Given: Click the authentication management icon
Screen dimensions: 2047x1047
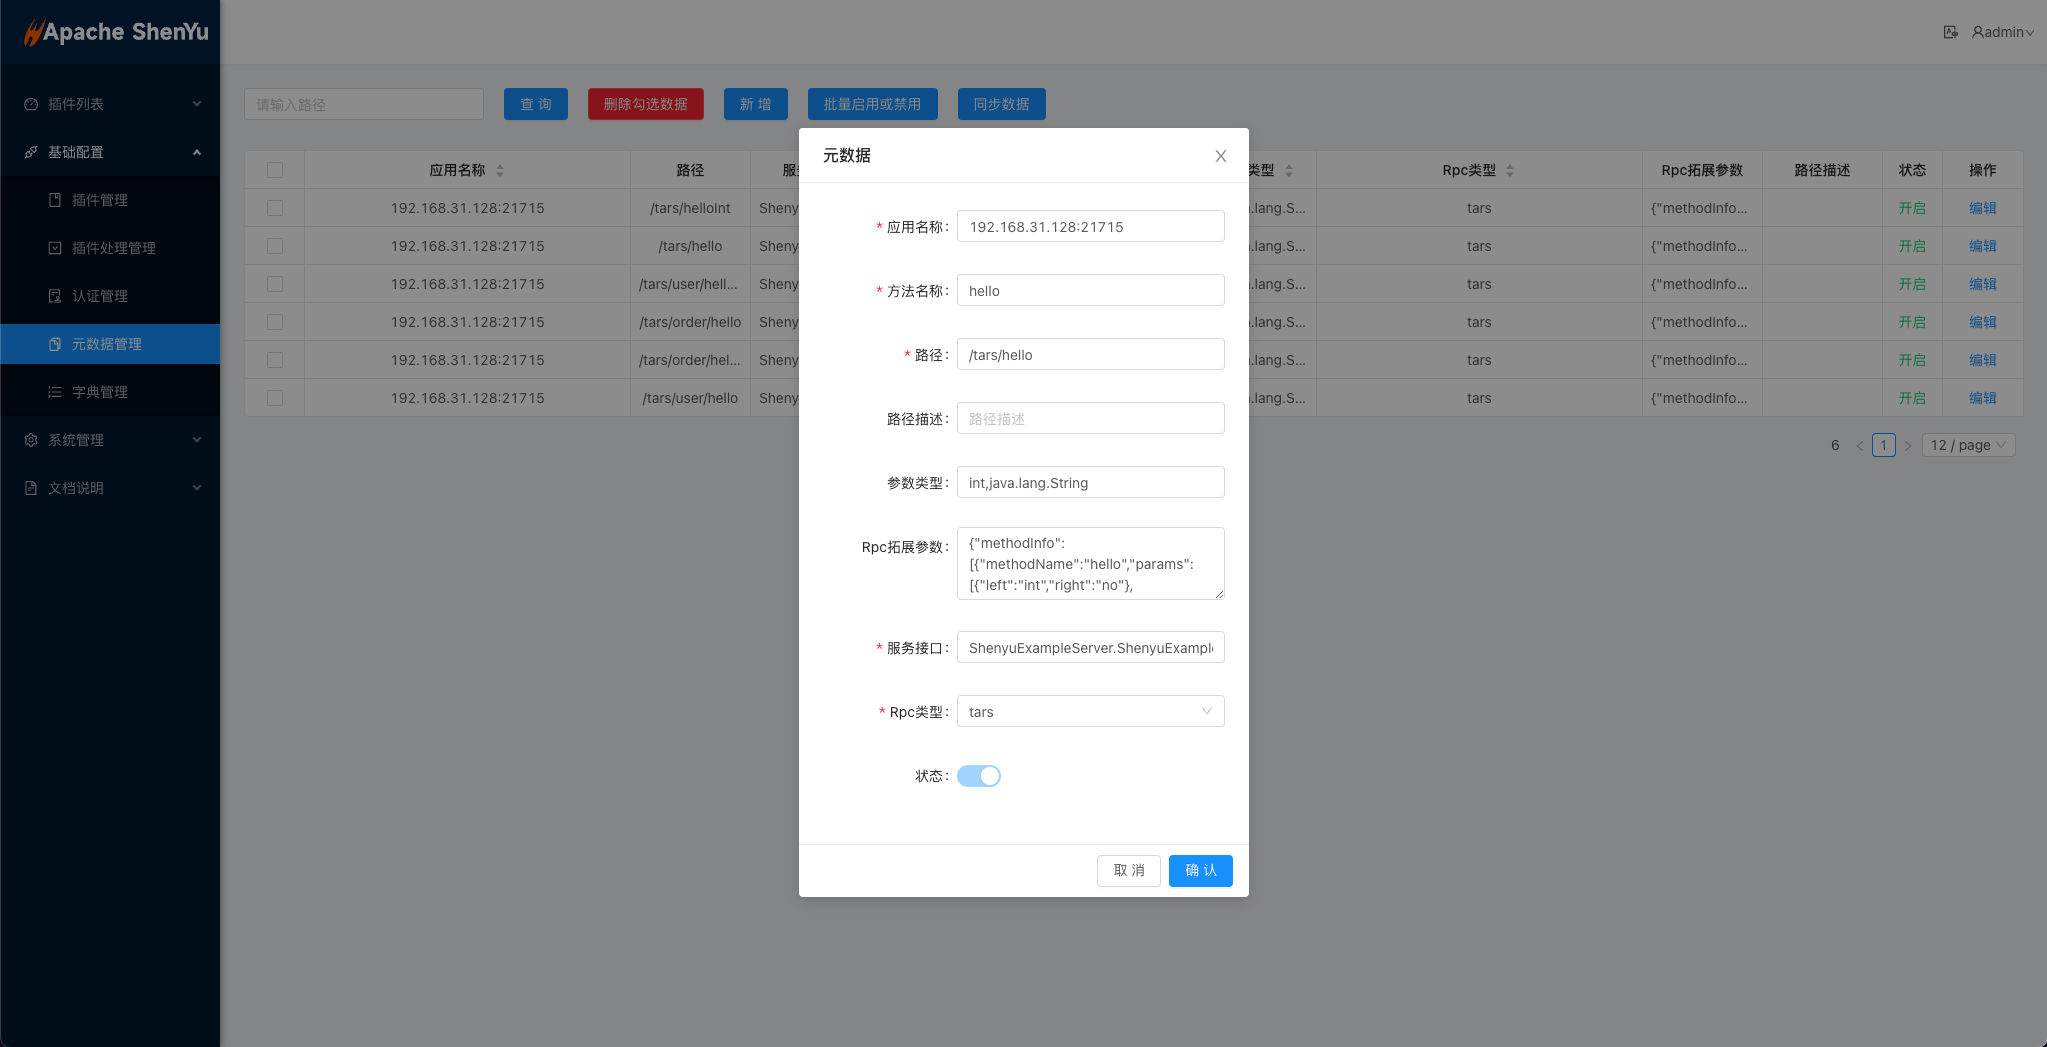Looking at the screenshot, I should point(55,296).
